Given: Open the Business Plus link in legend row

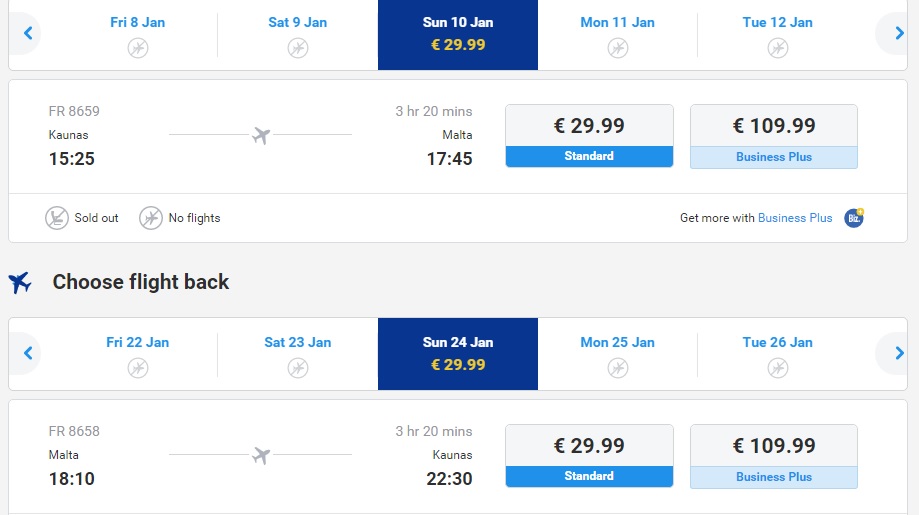Looking at the screenshot, I should 795,218.
